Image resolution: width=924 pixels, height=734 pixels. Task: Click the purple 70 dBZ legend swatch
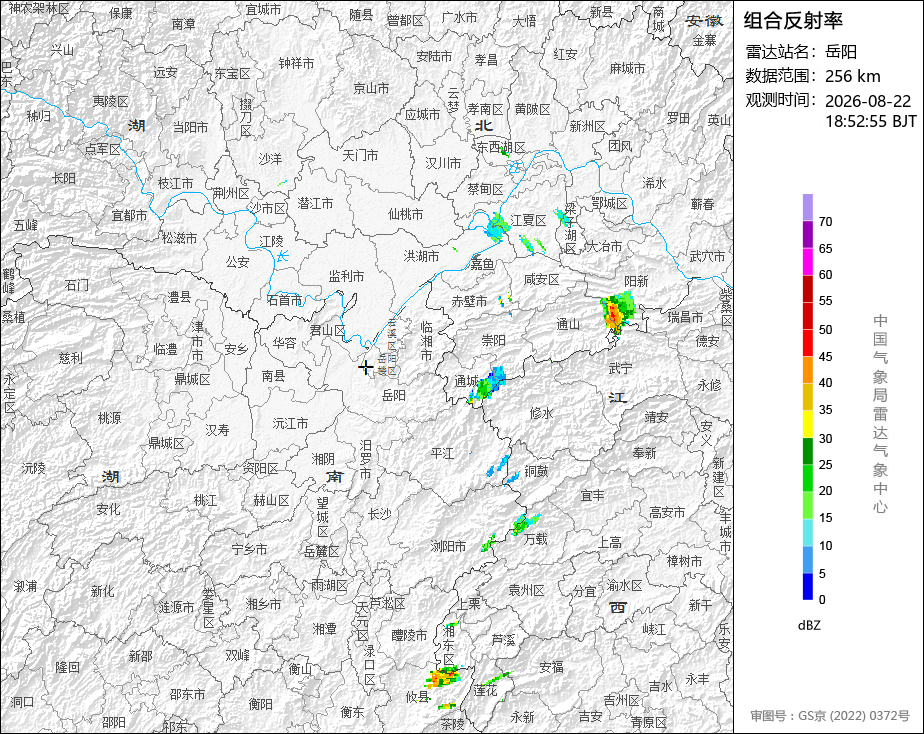pos(807,207)
